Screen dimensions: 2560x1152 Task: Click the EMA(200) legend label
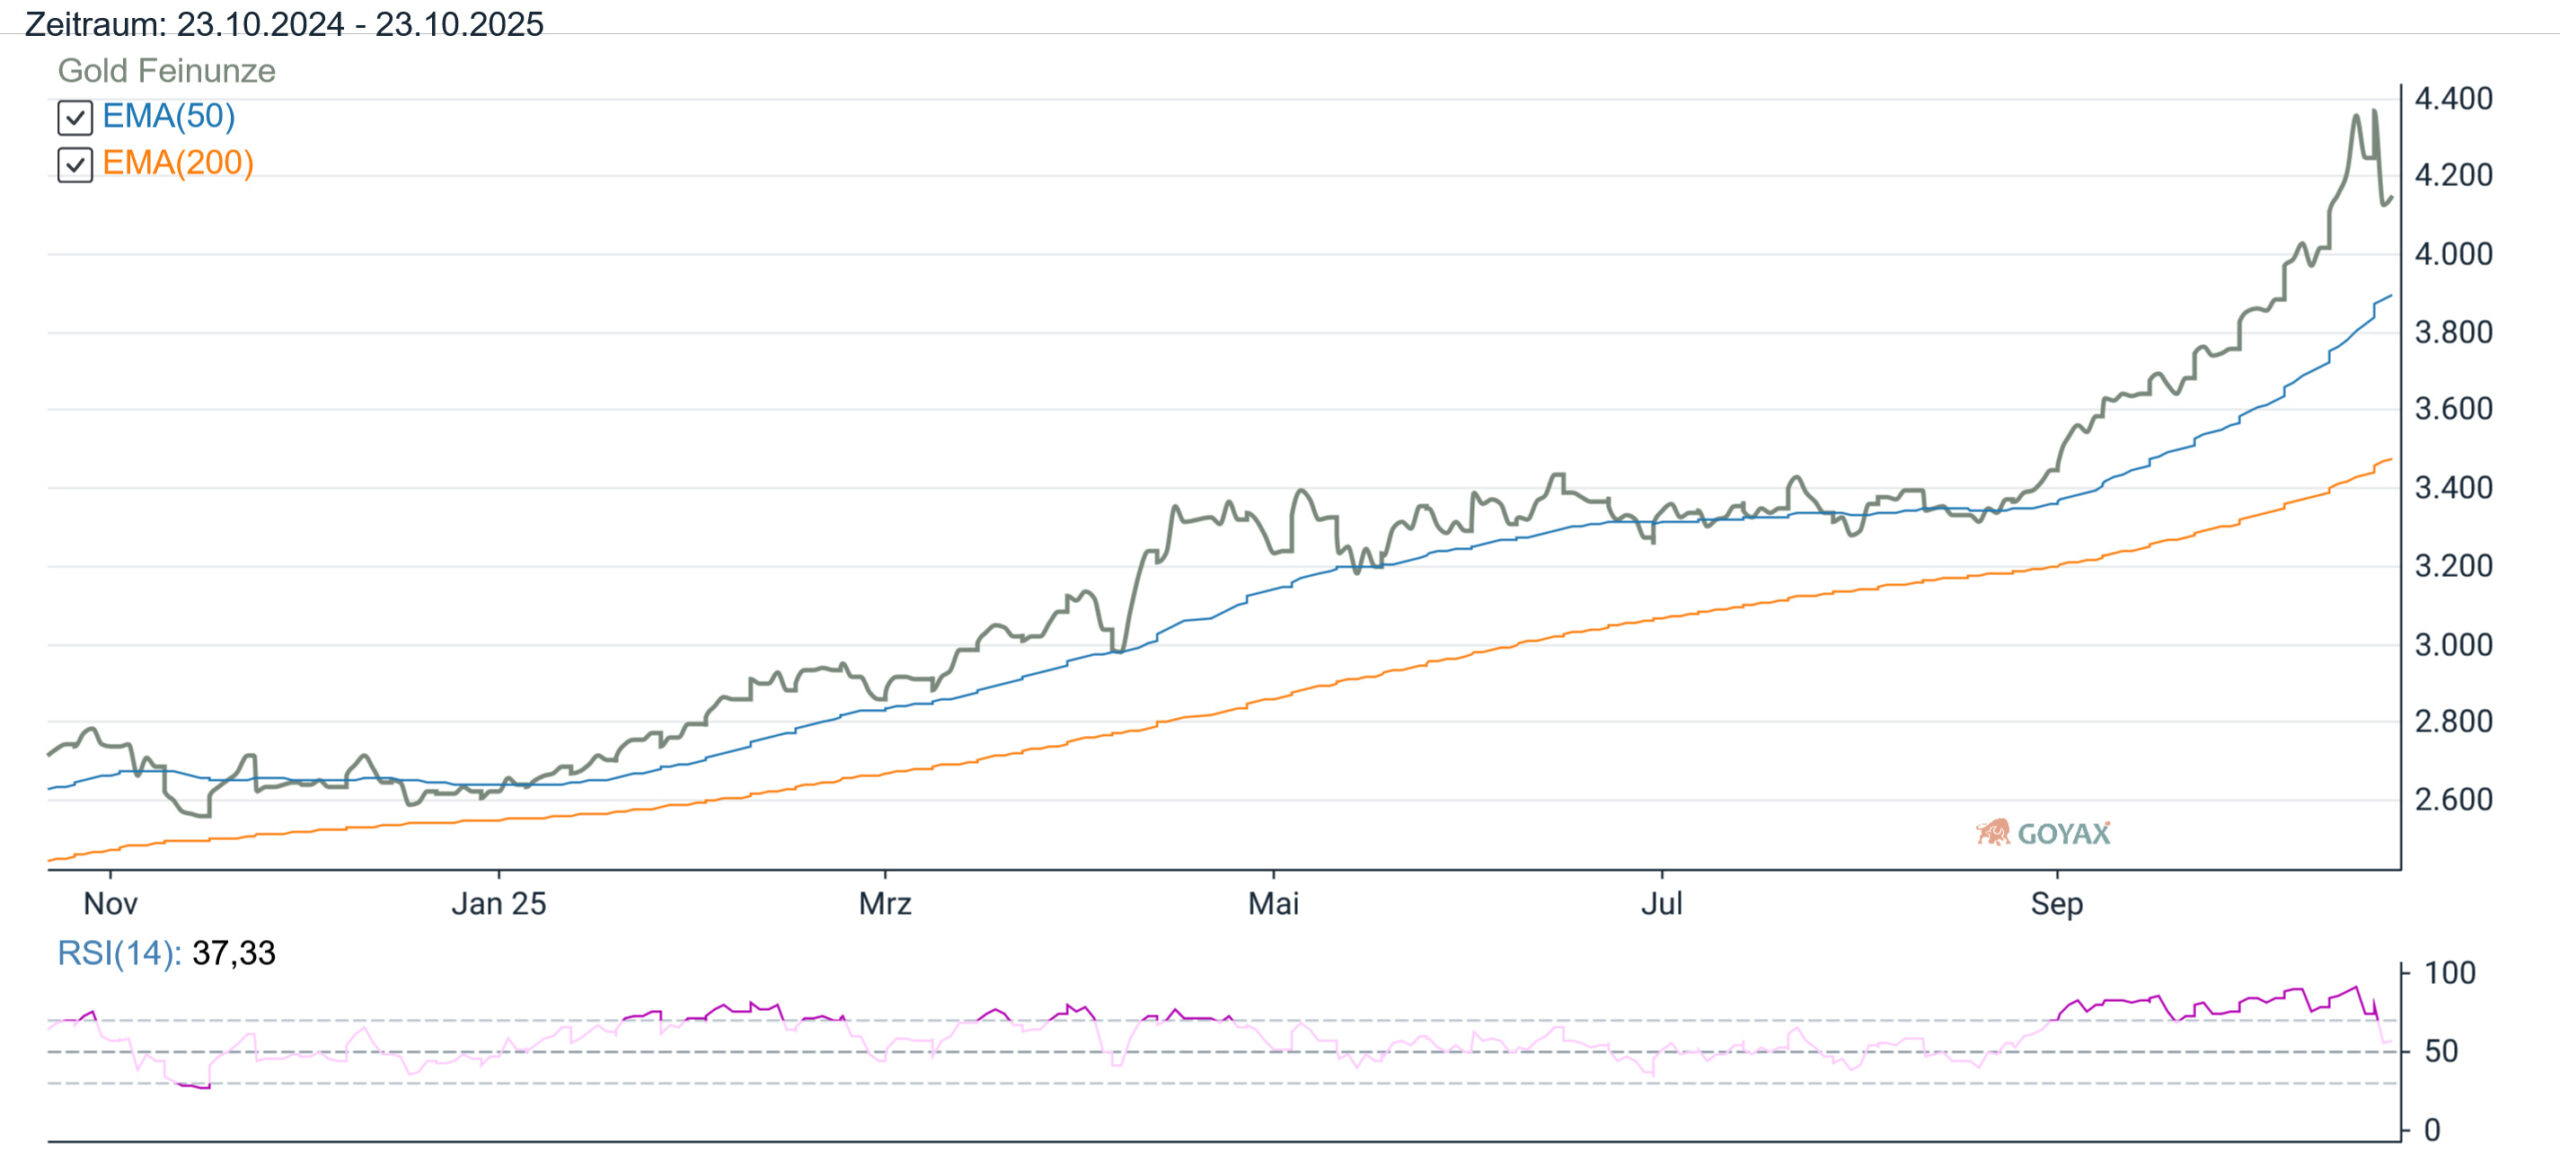(x=177, y=163)
